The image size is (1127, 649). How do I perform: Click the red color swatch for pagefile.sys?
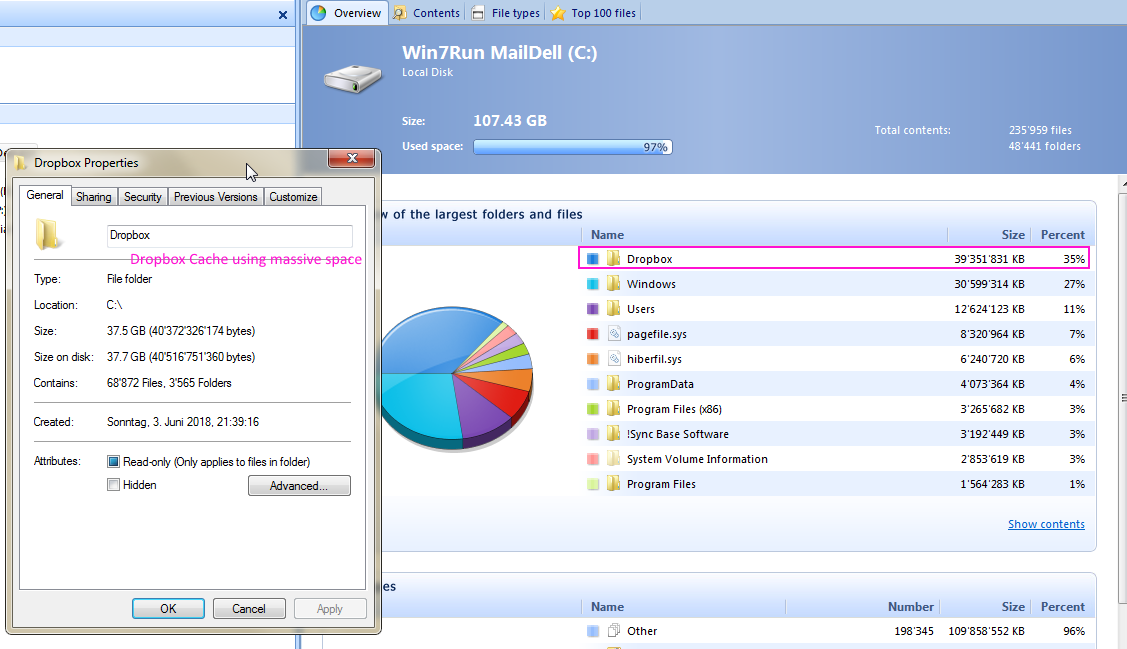point(592,333)
